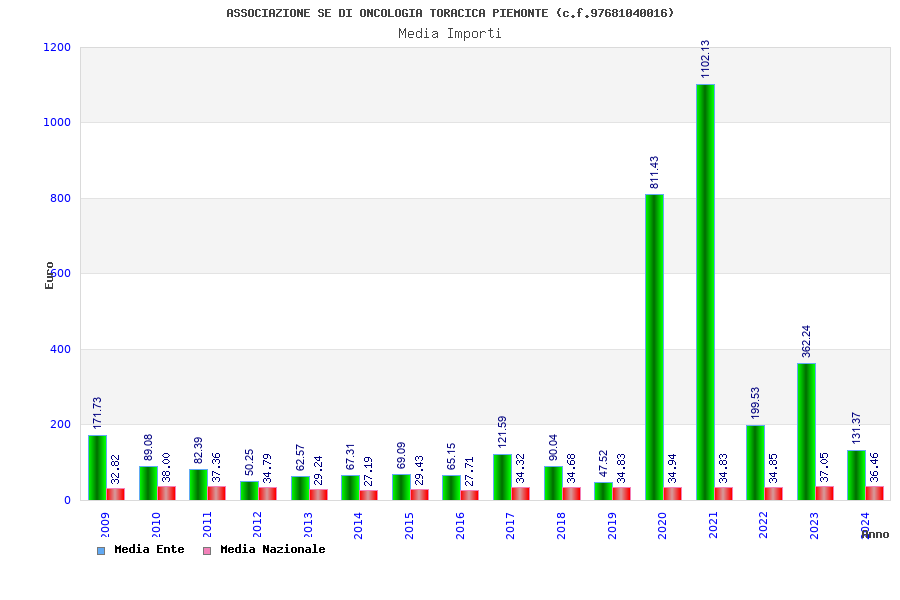Click the 67.31 value label
The height and width of the screenshot is (600, 900).
click(350, 456)
